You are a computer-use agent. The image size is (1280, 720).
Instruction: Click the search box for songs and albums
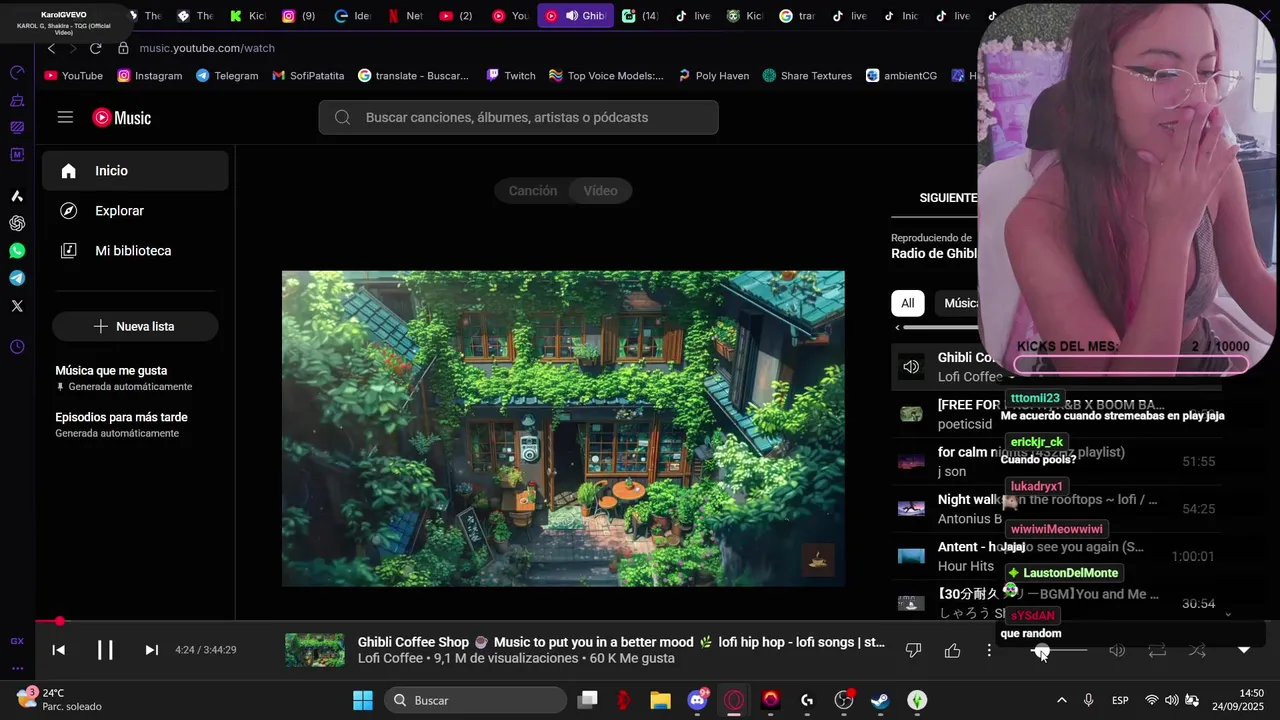tap(518, 117)
